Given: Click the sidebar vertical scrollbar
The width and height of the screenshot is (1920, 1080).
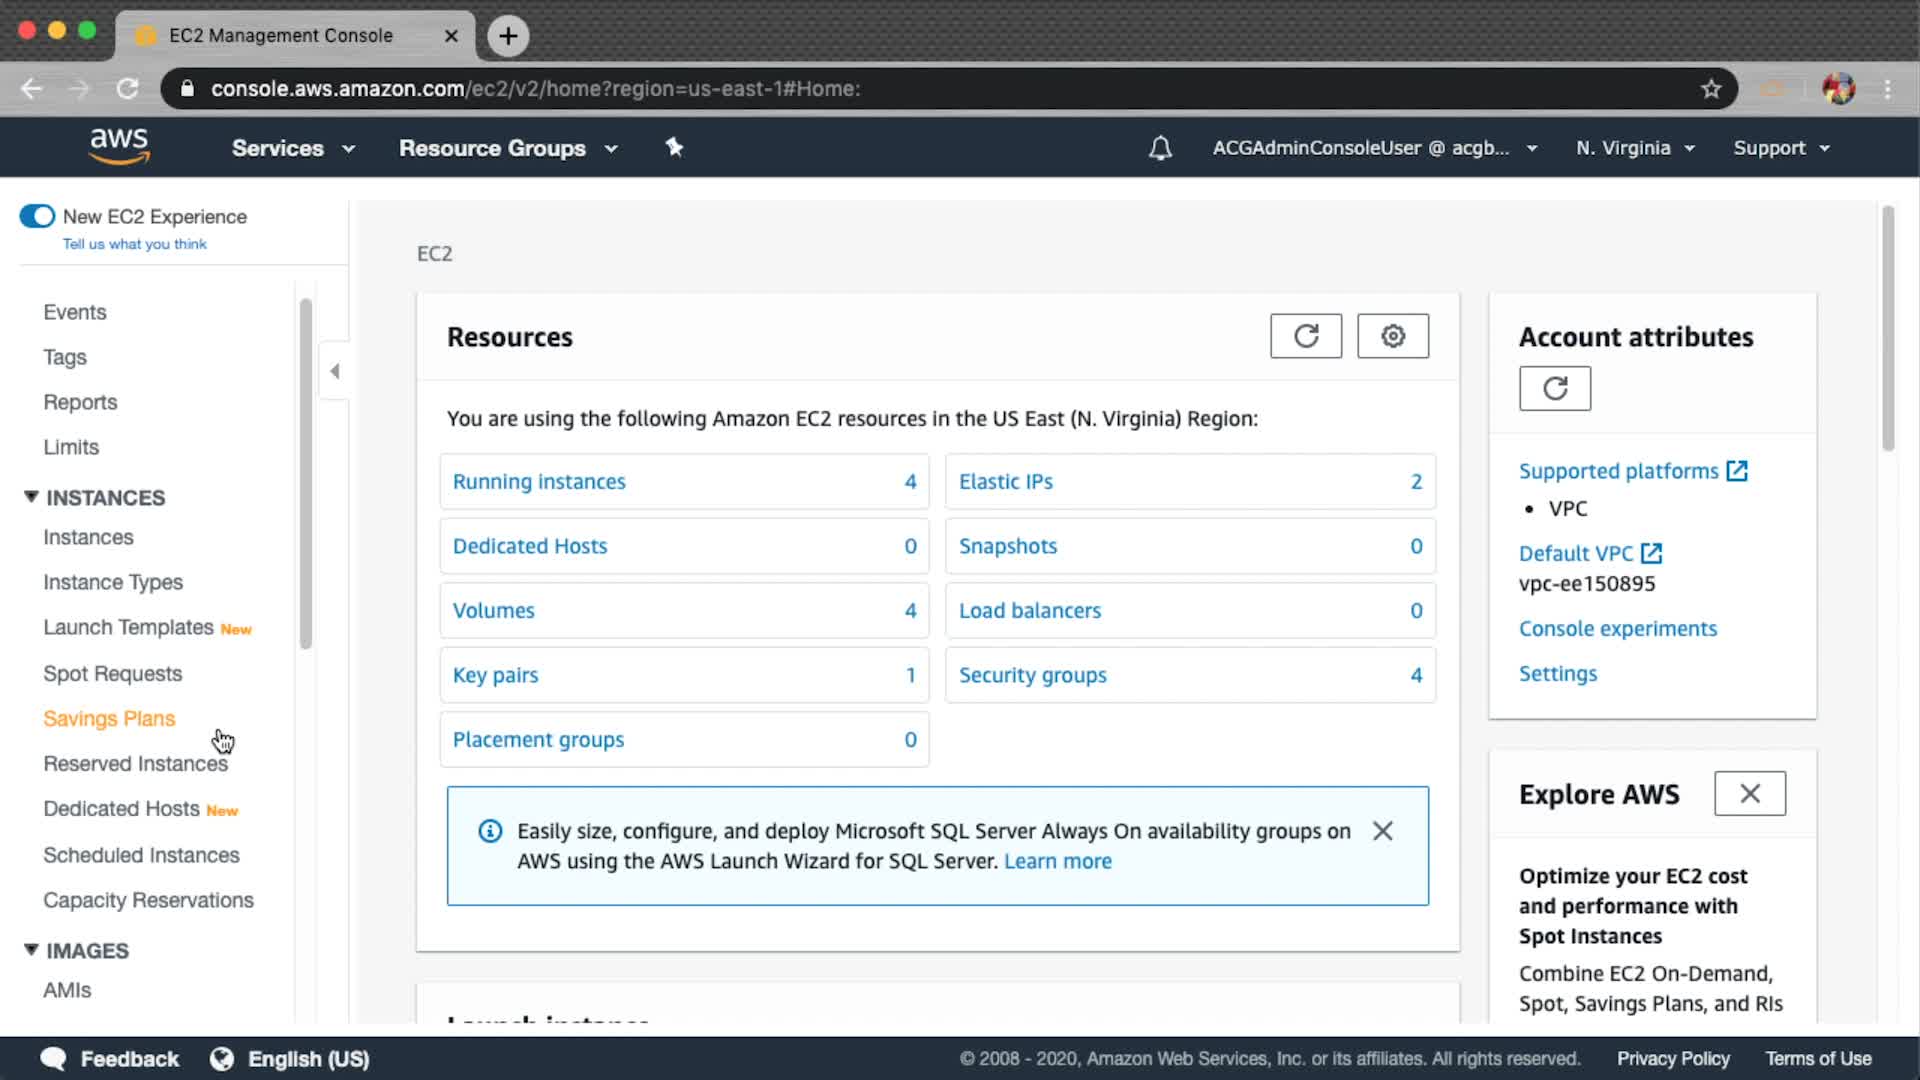Looking at the screenshot, I should point(306,474).
